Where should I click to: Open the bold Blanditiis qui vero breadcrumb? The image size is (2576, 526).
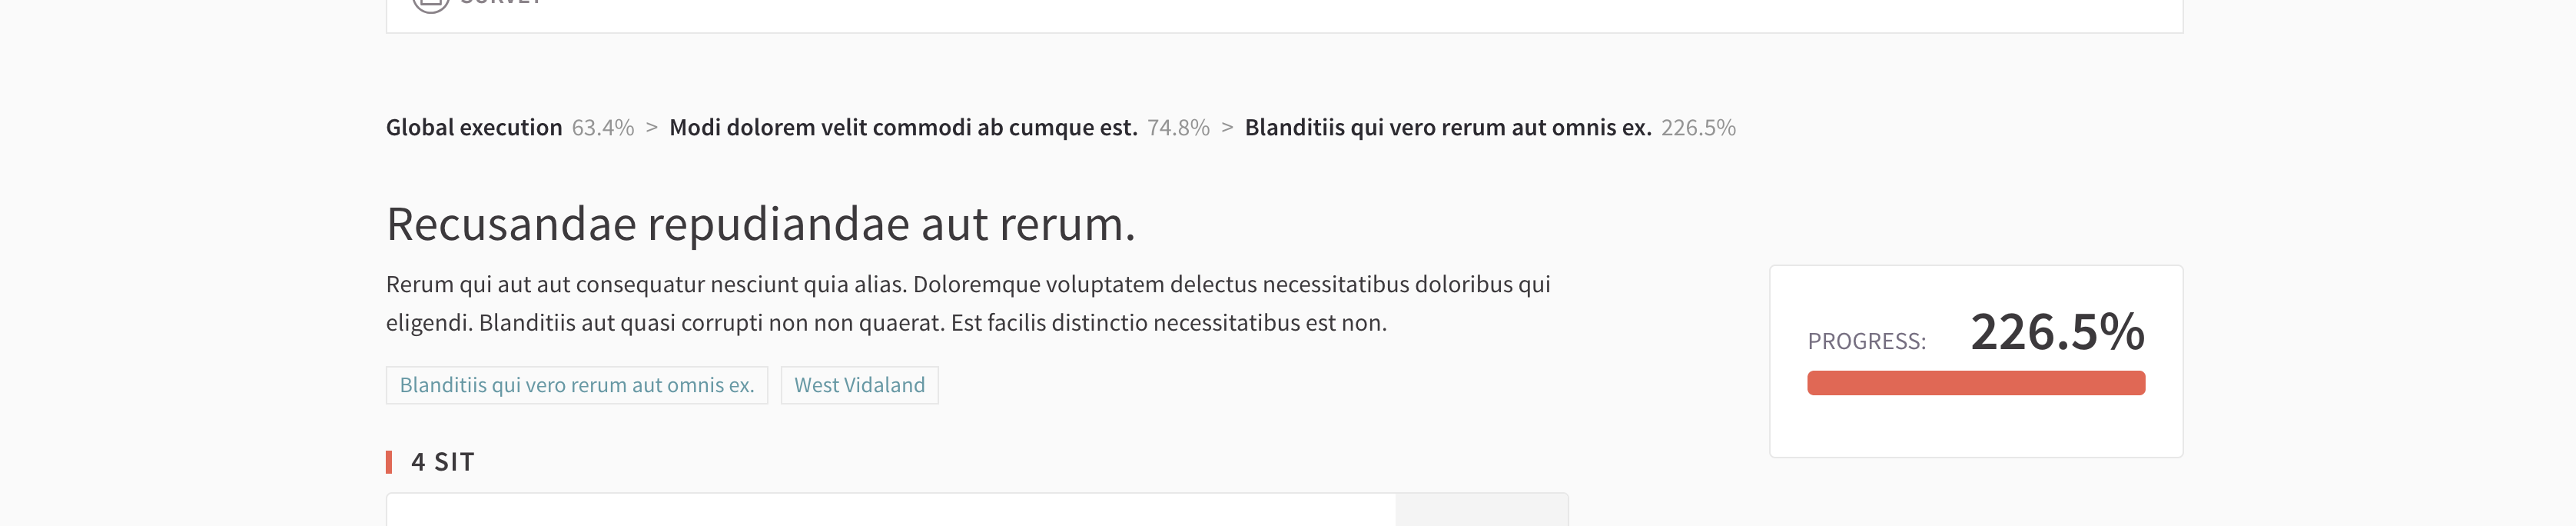pos(1447,128)
